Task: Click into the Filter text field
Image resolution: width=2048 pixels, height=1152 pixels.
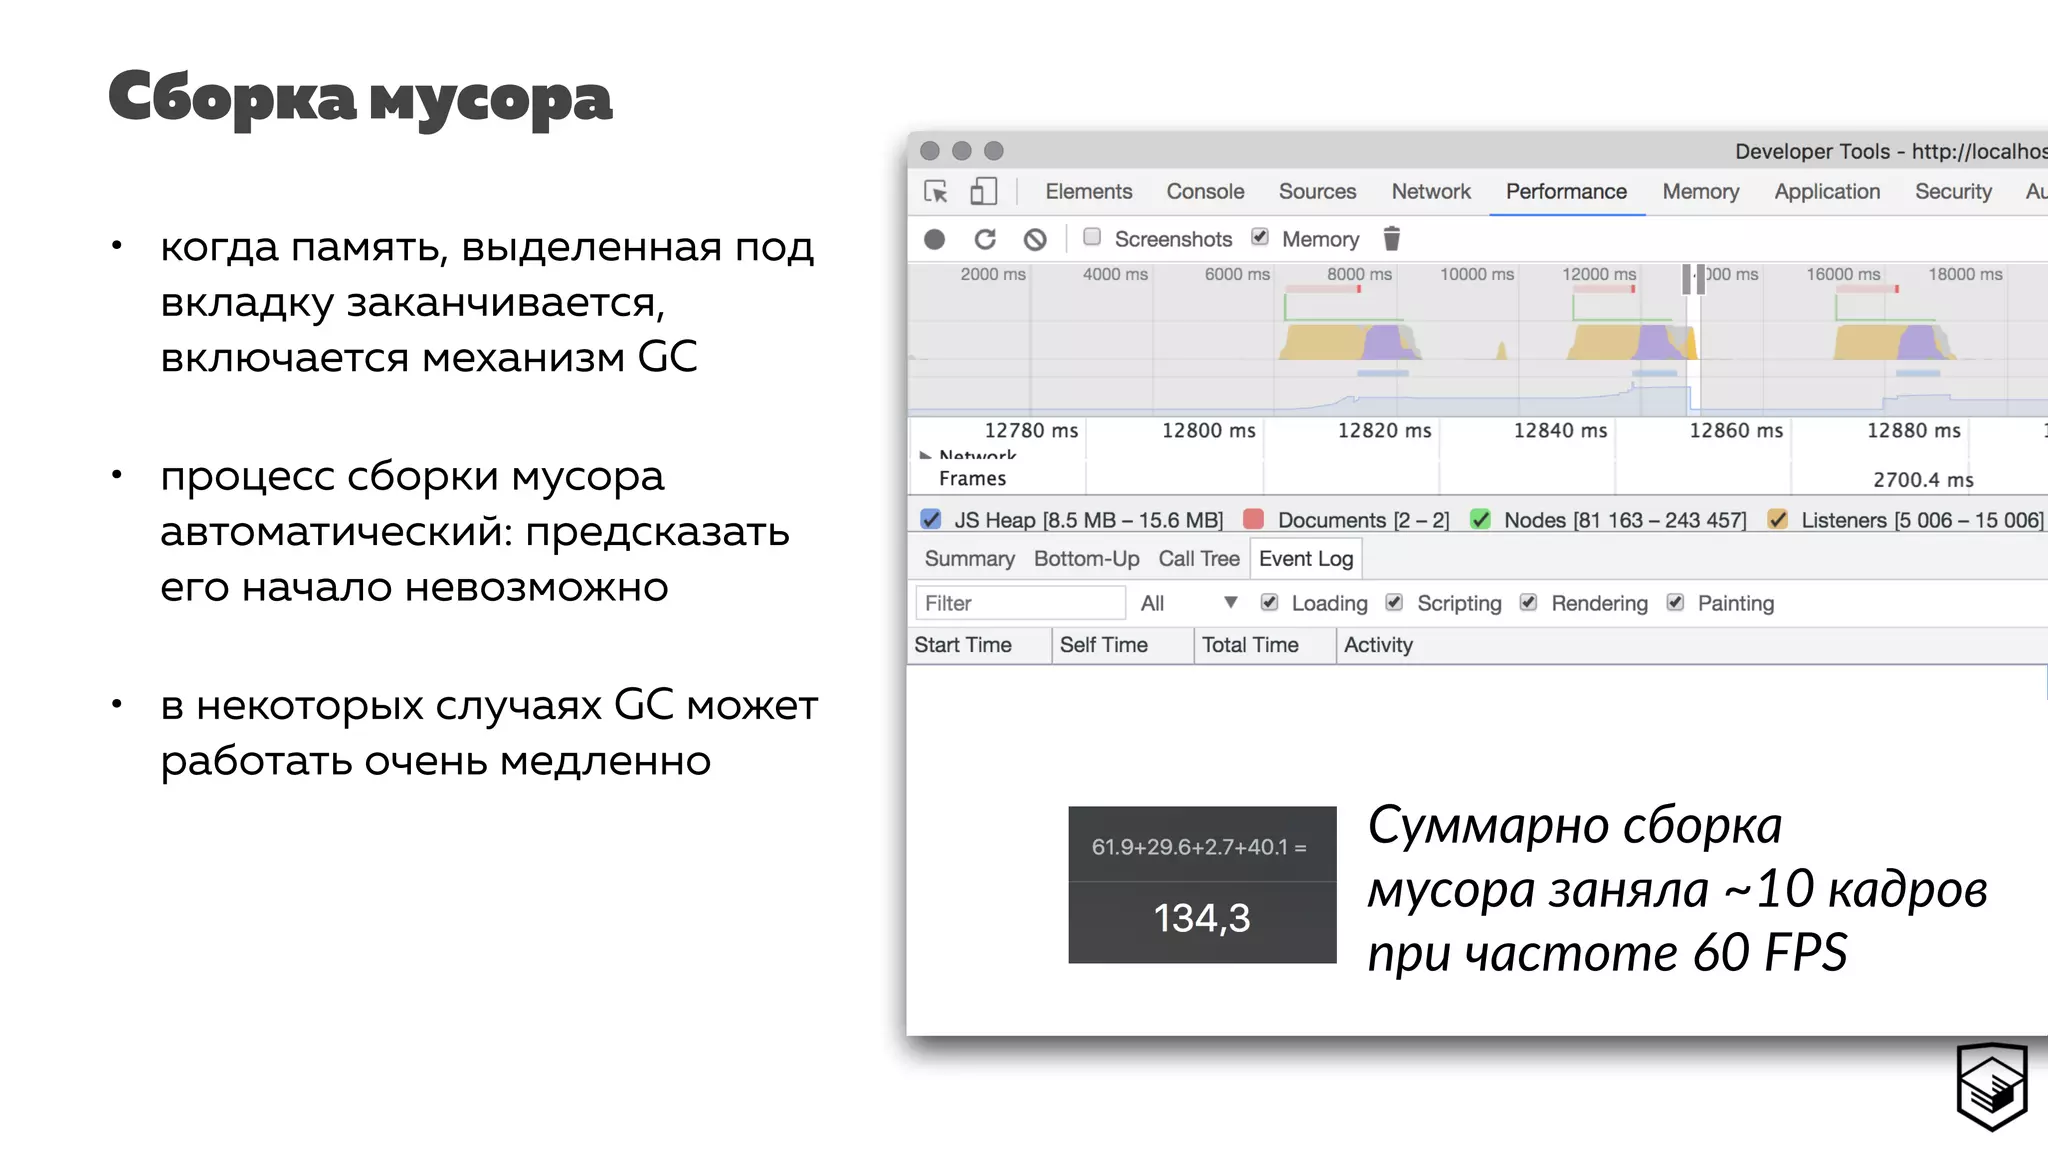Action: [1020, 603]
